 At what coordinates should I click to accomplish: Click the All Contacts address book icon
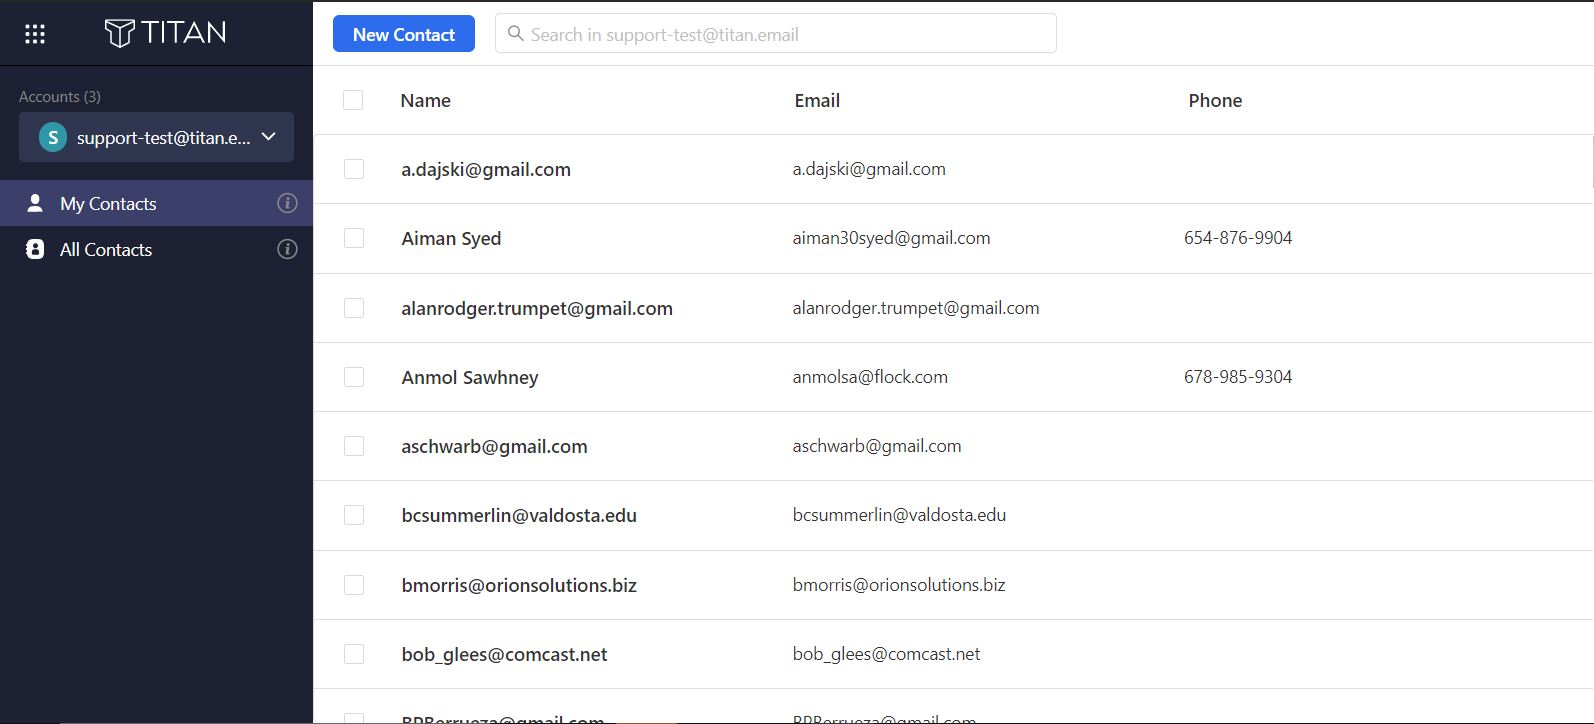35,249
